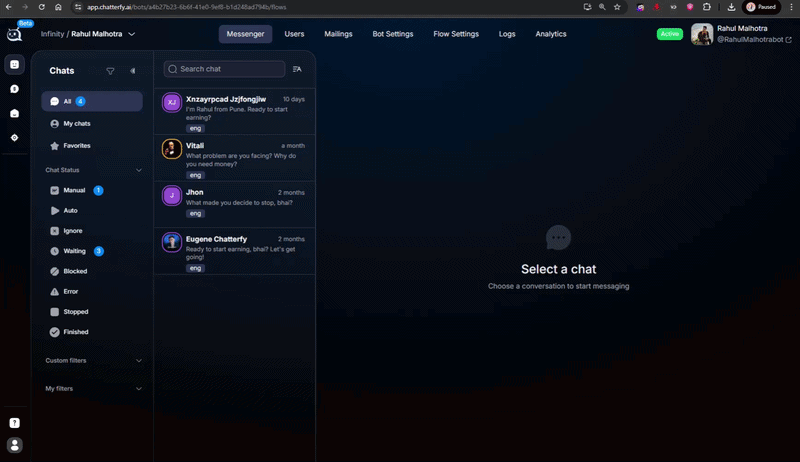
Task: Collapse the Chats panel with arrow icon
Action: click(x=133, y=71)
